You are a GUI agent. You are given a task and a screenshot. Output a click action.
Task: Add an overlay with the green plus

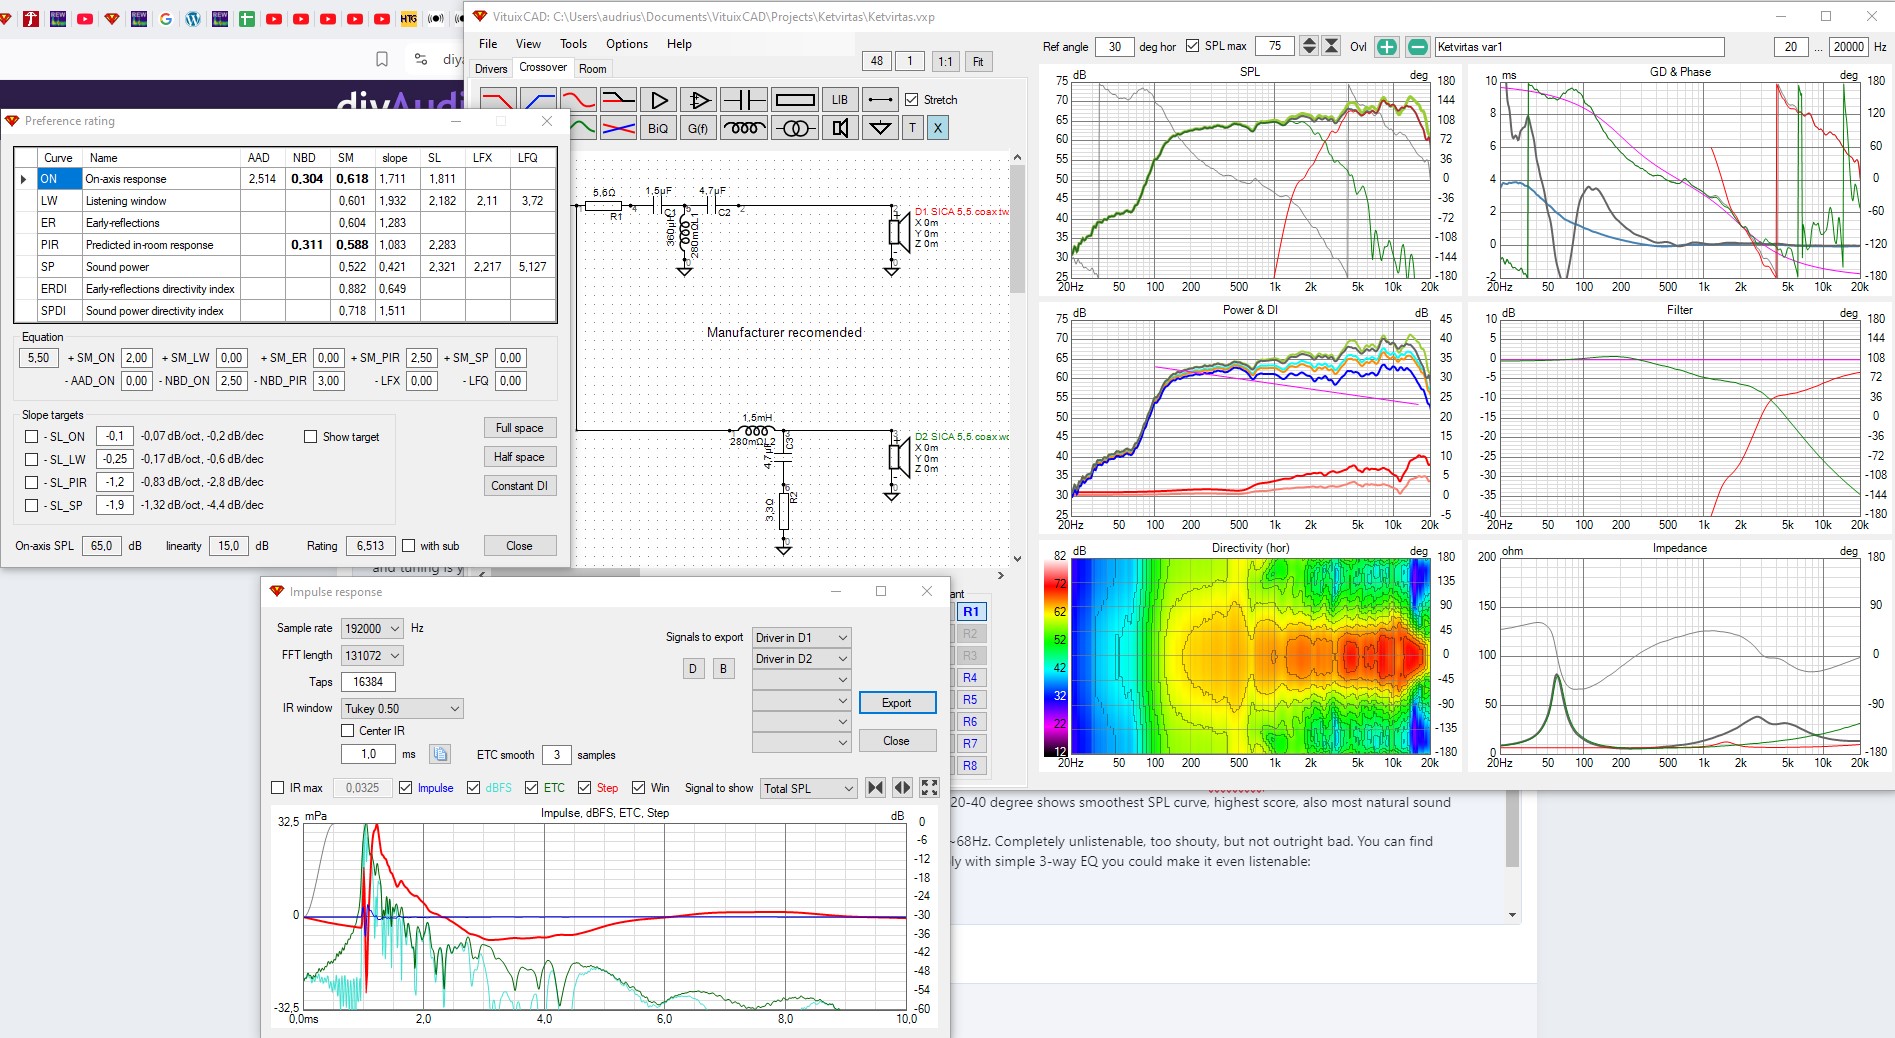pos(1387,47)
